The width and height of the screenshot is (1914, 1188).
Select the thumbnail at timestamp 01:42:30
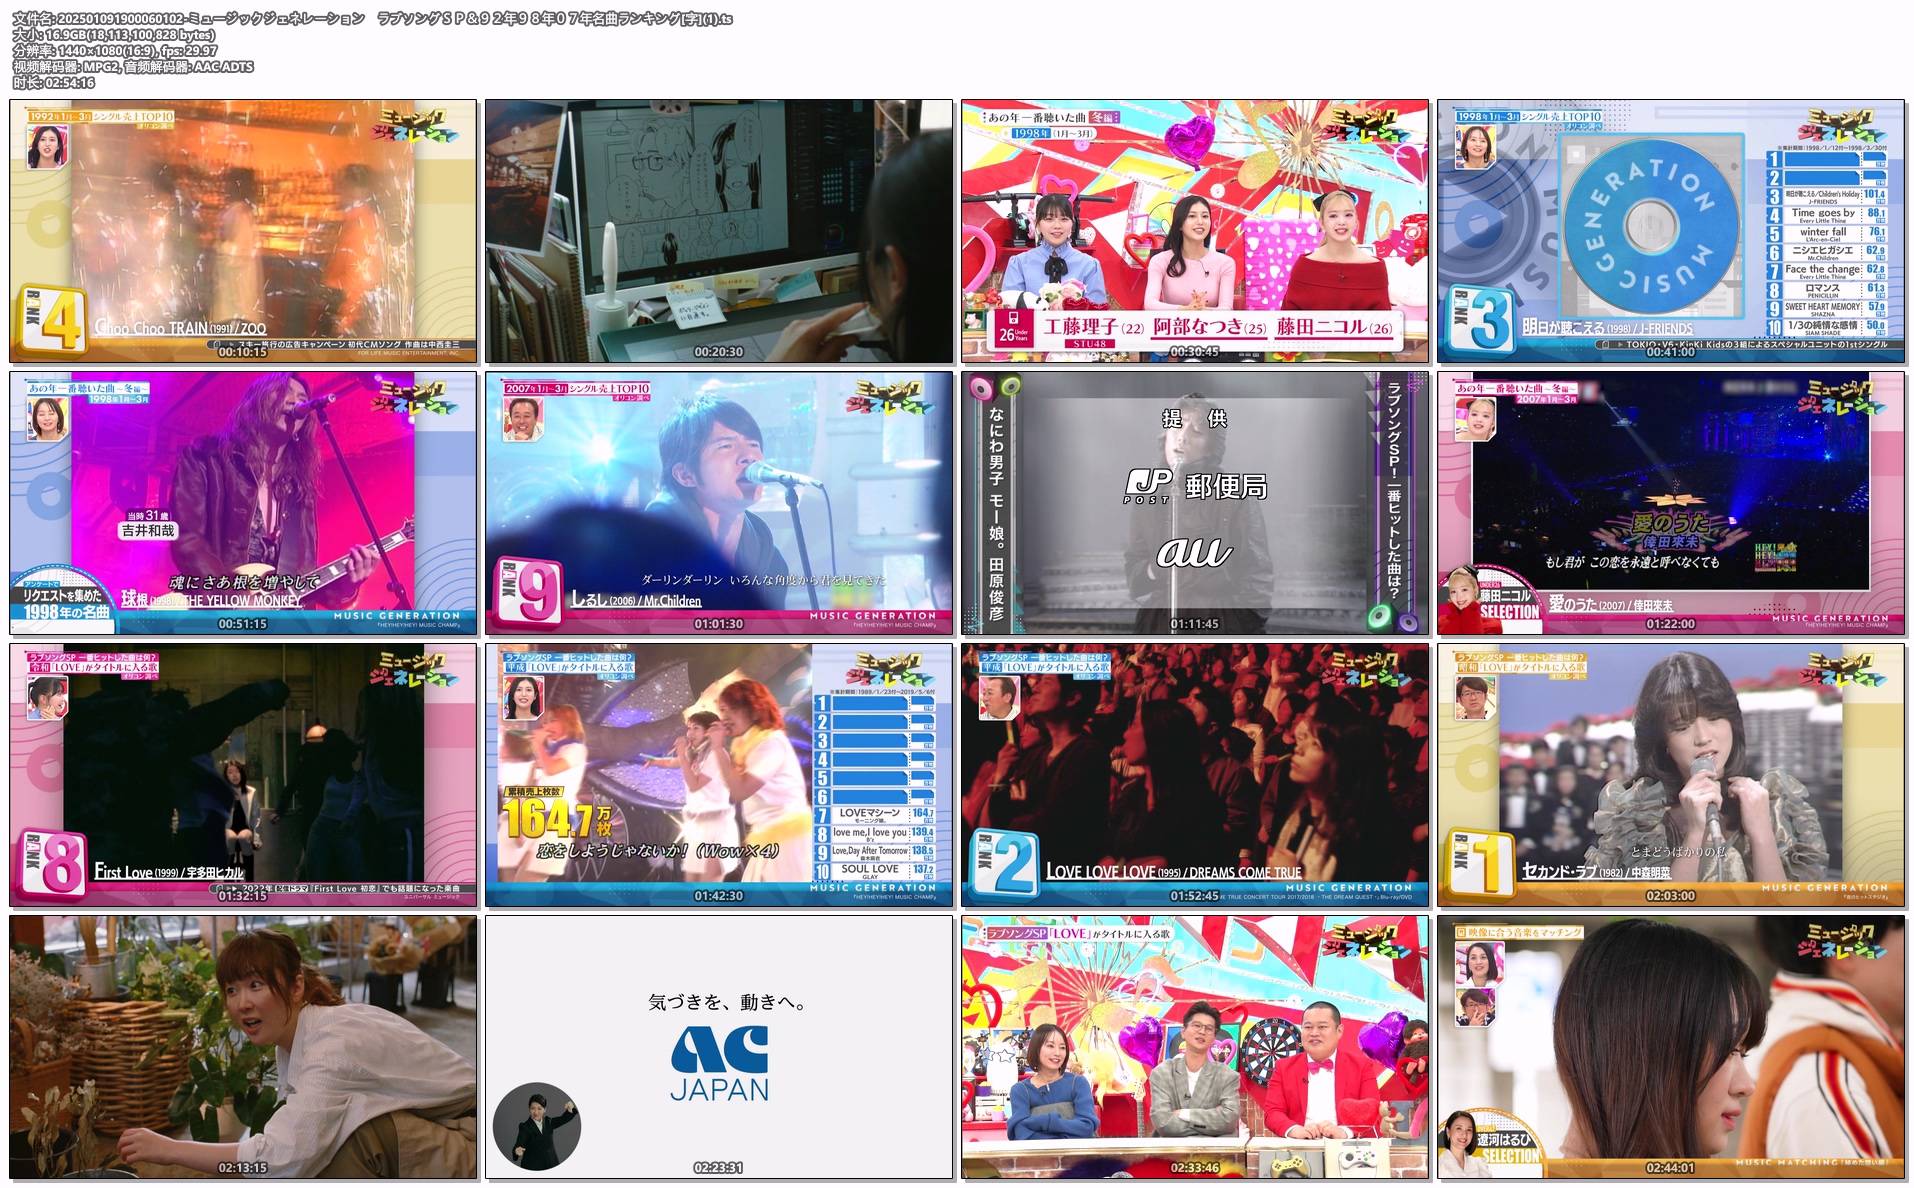click(719, 775)
